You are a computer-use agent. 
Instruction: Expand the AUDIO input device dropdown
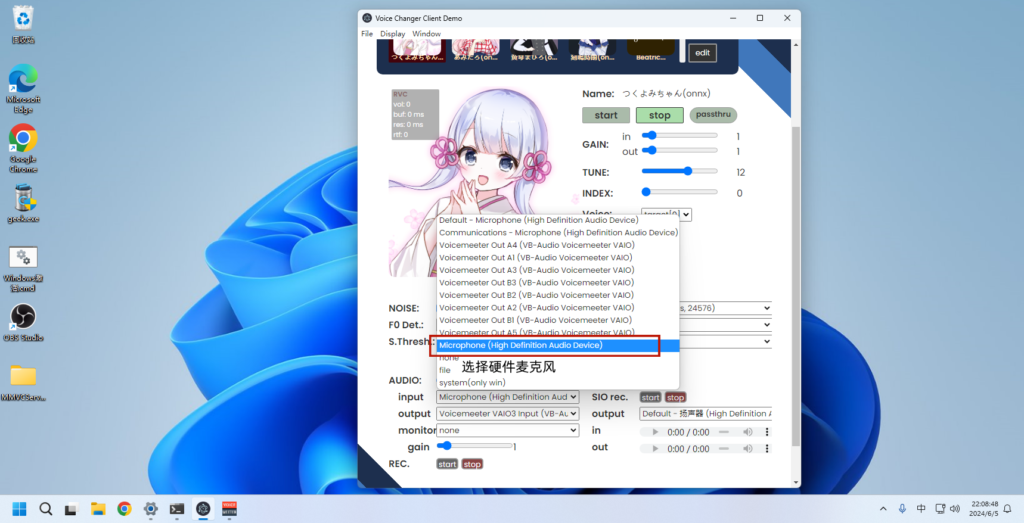click(507, 397)
